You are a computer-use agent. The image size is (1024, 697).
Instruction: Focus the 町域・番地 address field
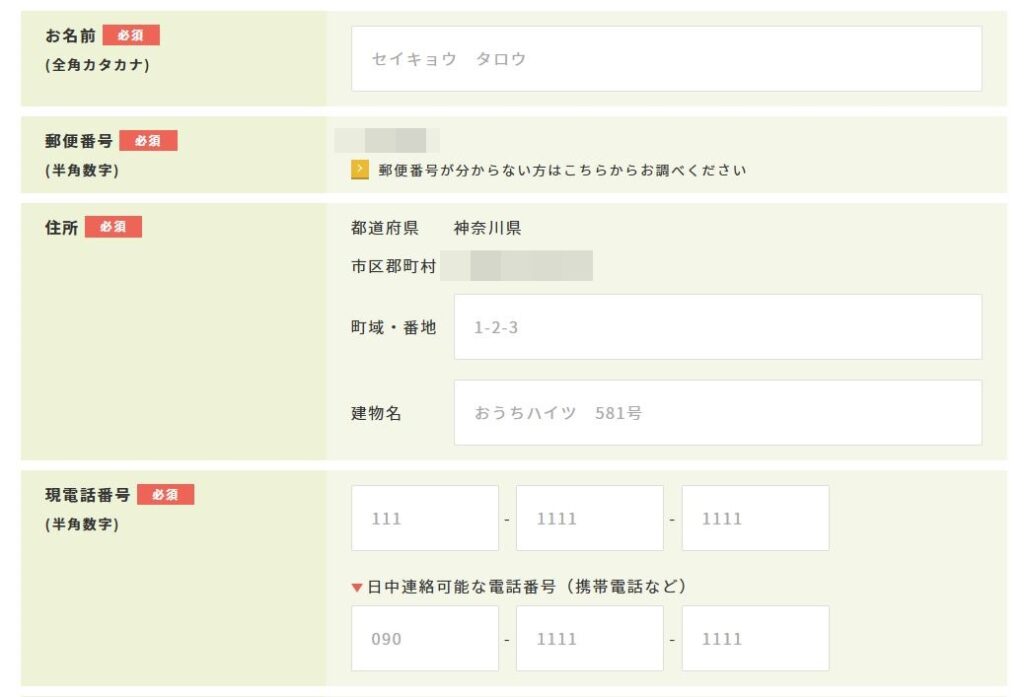[x=717, y=327]
